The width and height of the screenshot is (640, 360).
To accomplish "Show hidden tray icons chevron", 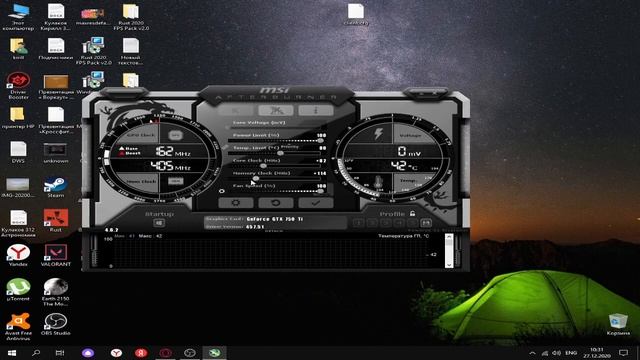I will [x=532, y=353].
